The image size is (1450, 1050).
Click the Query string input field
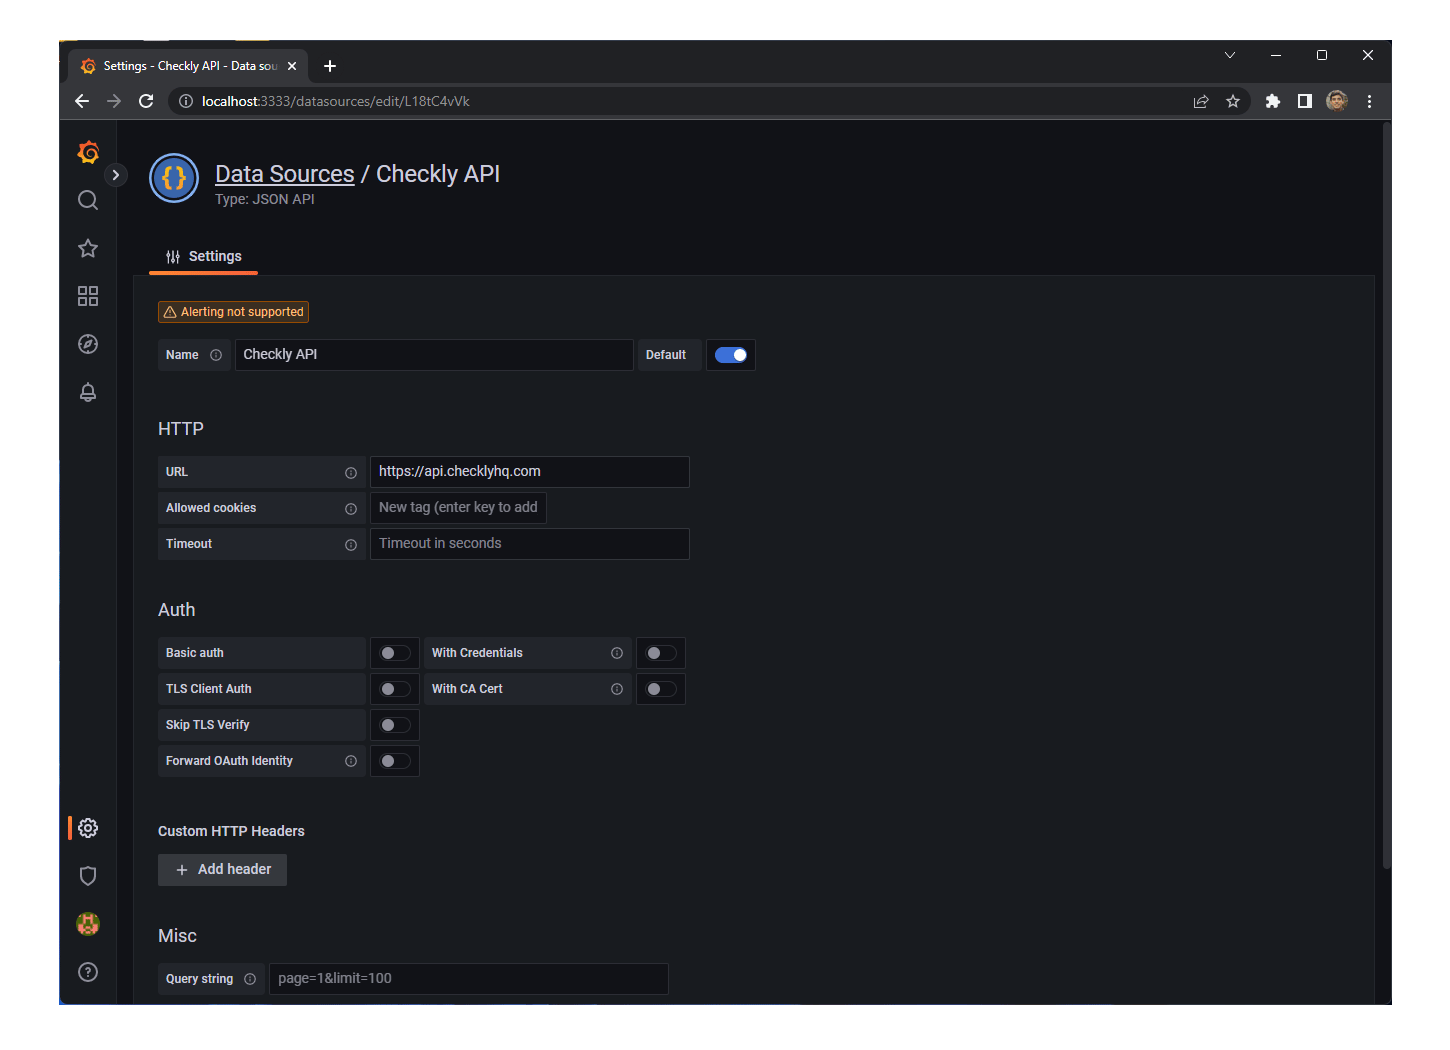pos(469,979)
